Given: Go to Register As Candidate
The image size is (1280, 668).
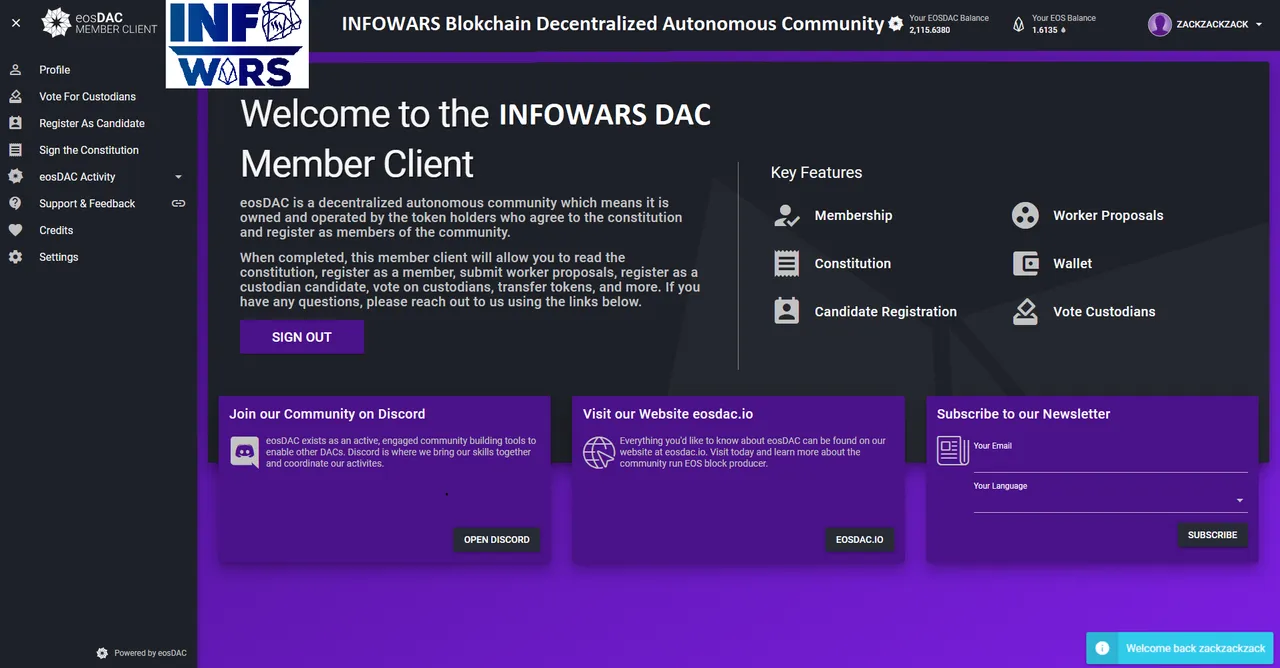Looking at the screenshot, I should pyautogui.click(x=98, y=123).
